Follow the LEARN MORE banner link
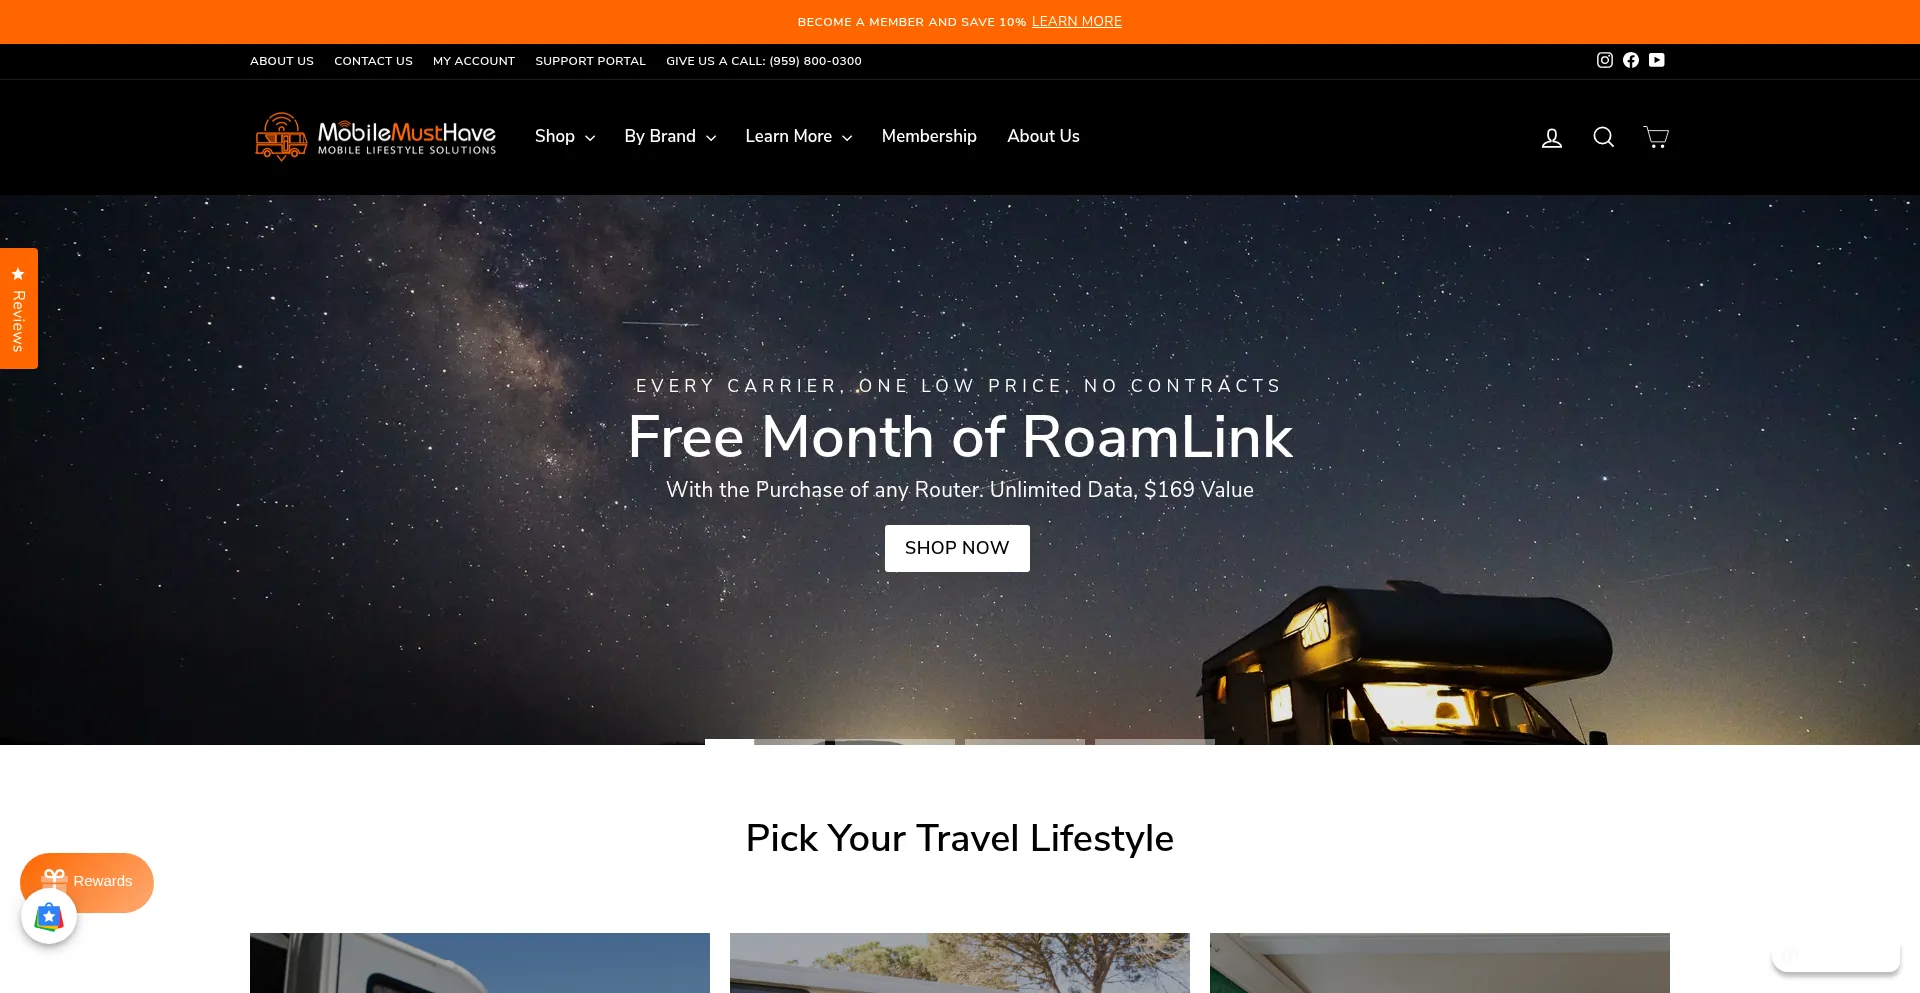The width and height of the screenshot is (1920, 993). 1077,21
